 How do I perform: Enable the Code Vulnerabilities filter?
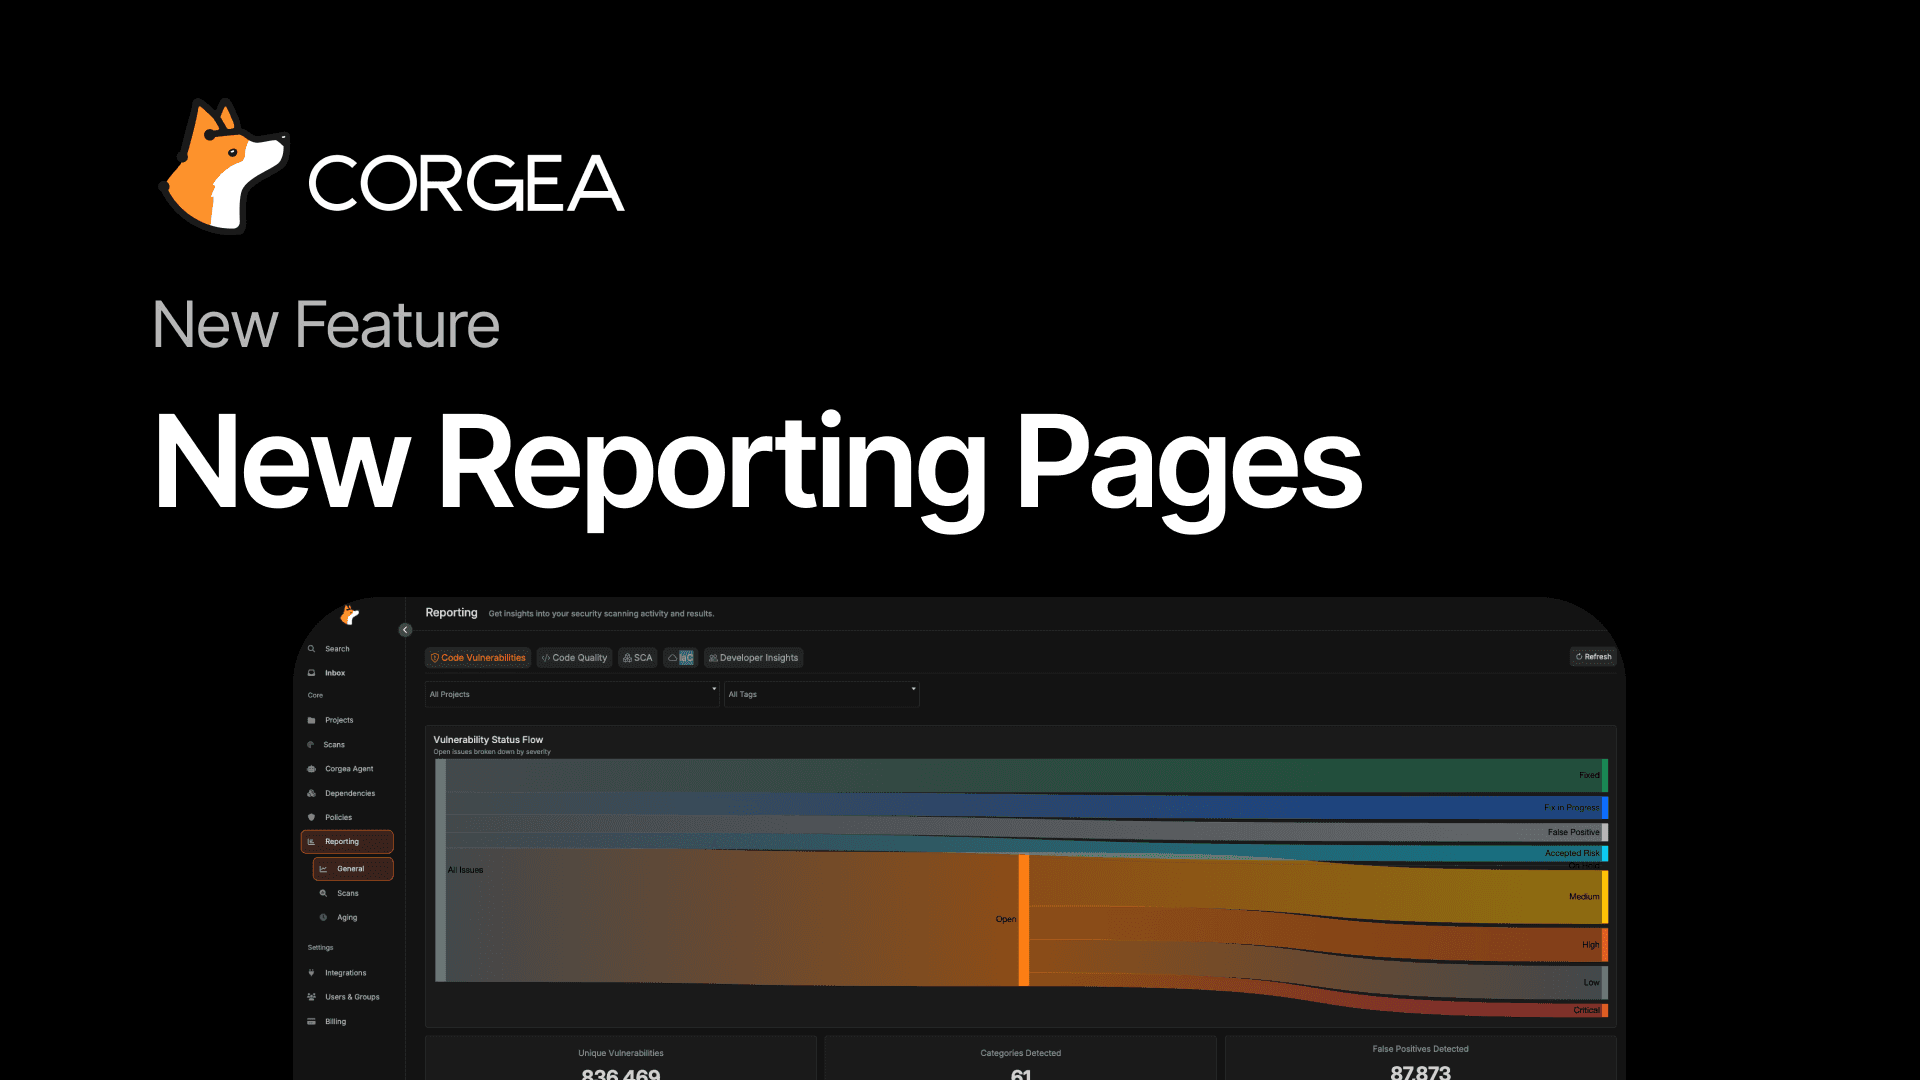(x=477, y=657)
